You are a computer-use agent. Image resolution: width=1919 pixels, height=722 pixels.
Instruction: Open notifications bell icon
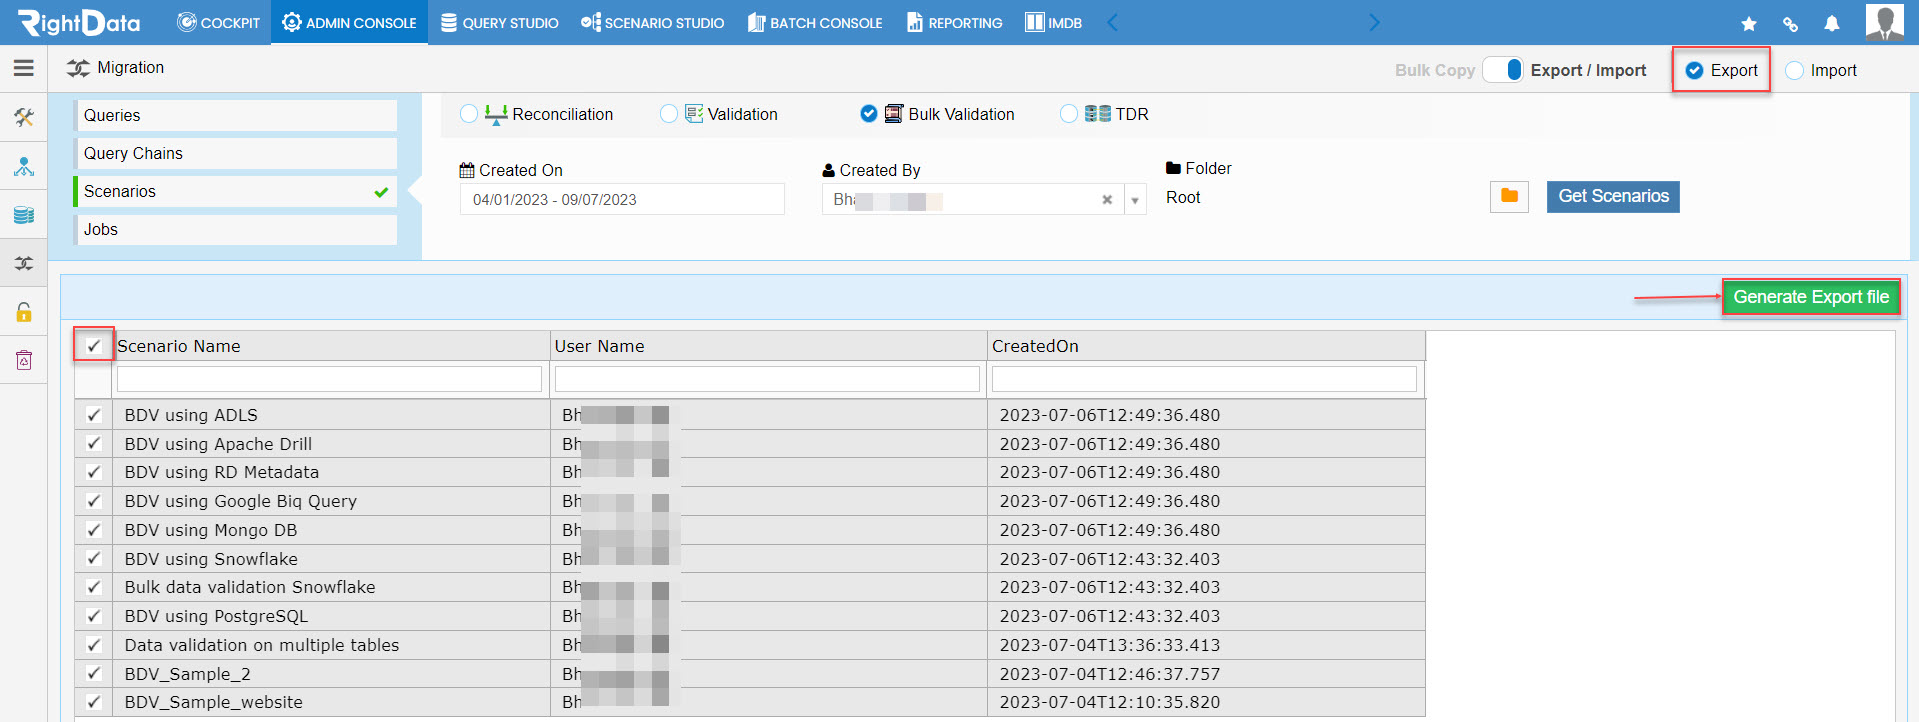point(1831,23)
